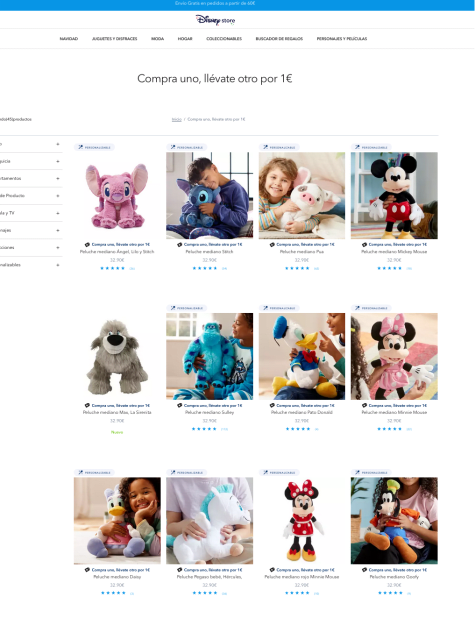
Task: Open the Peluche mediano Minnie Mouse link
Action: tap(394, 413)
